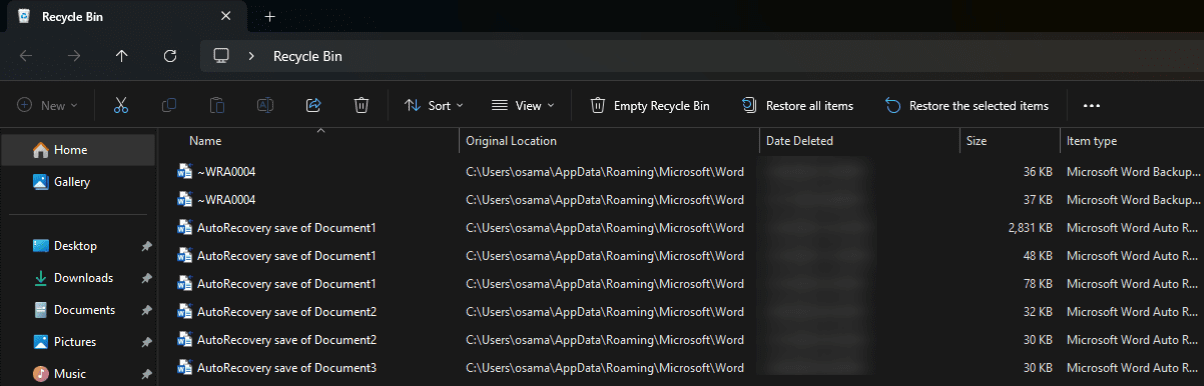
Task: Open Gallery in the sidebar
Action: [78, 182]
